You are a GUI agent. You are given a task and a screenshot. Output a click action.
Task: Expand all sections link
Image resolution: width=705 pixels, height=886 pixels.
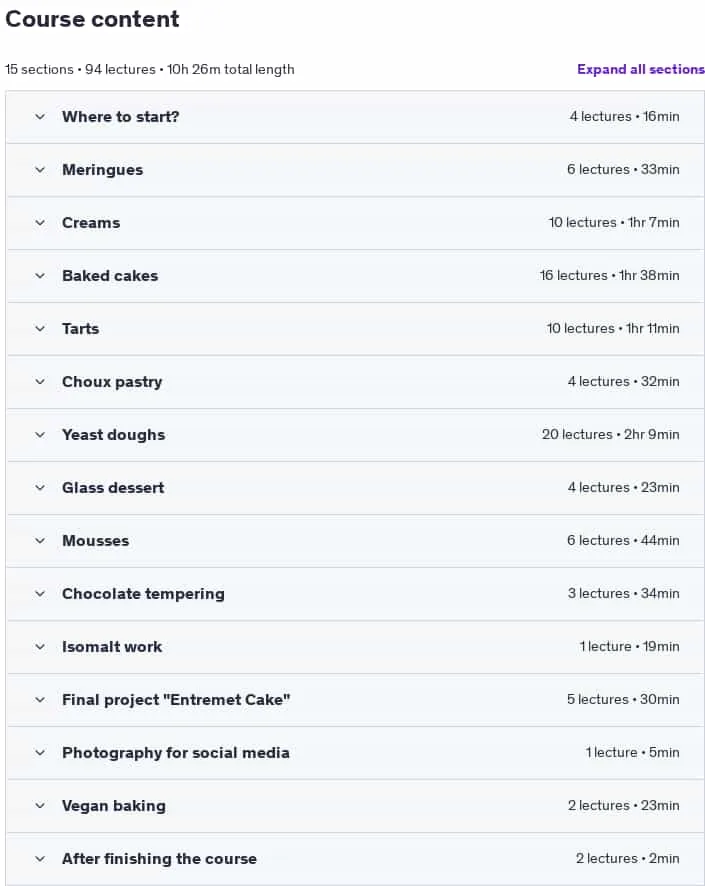(641, 70)
